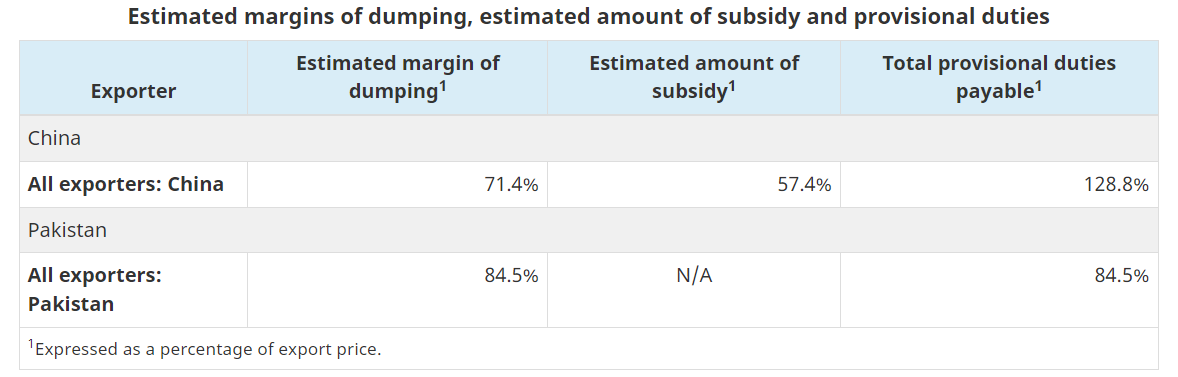Click Pakistan's 84.5% dumping margin cell
Viewport: 1178px width, 377px height.
click(x=397, y=290)
